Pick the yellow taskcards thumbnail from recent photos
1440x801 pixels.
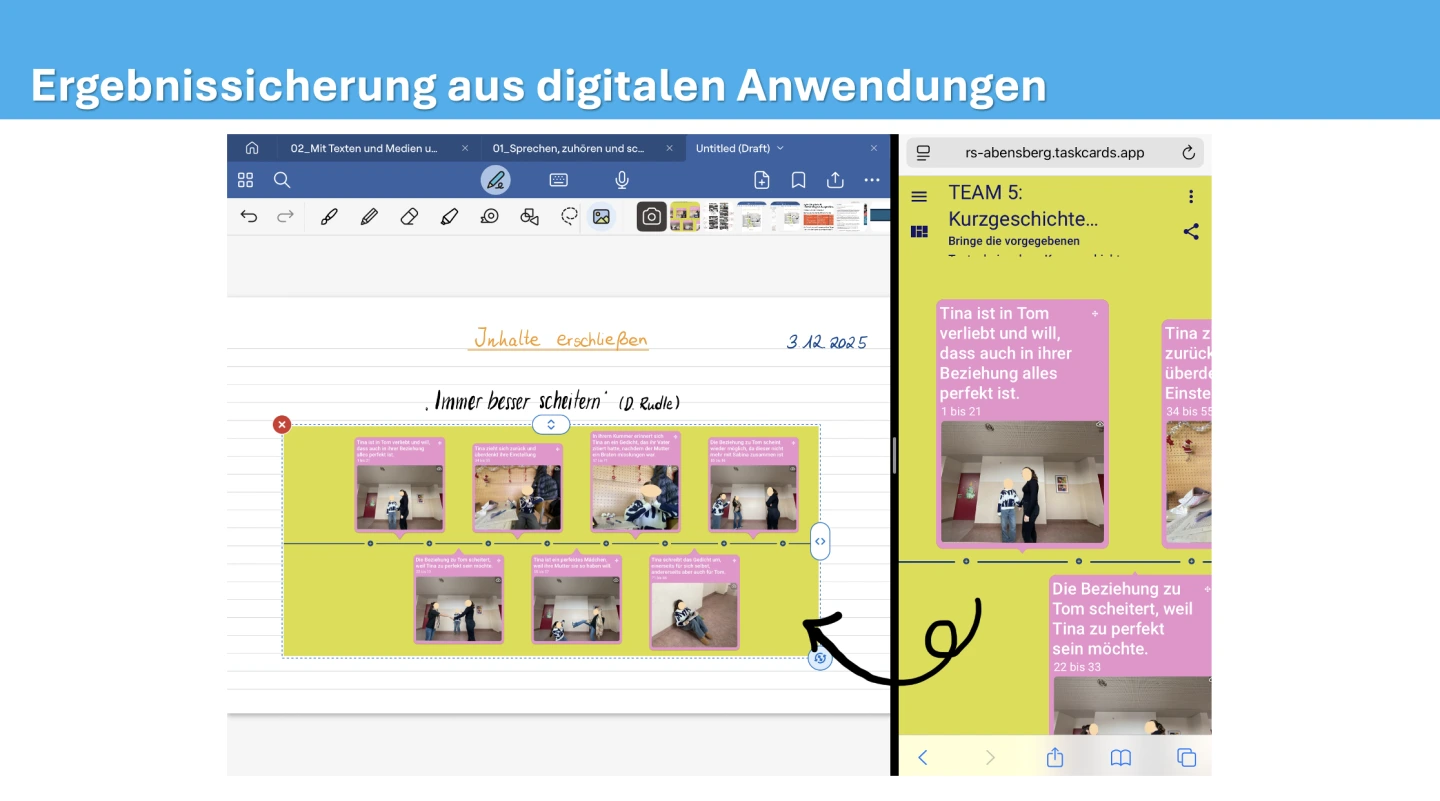685,217
